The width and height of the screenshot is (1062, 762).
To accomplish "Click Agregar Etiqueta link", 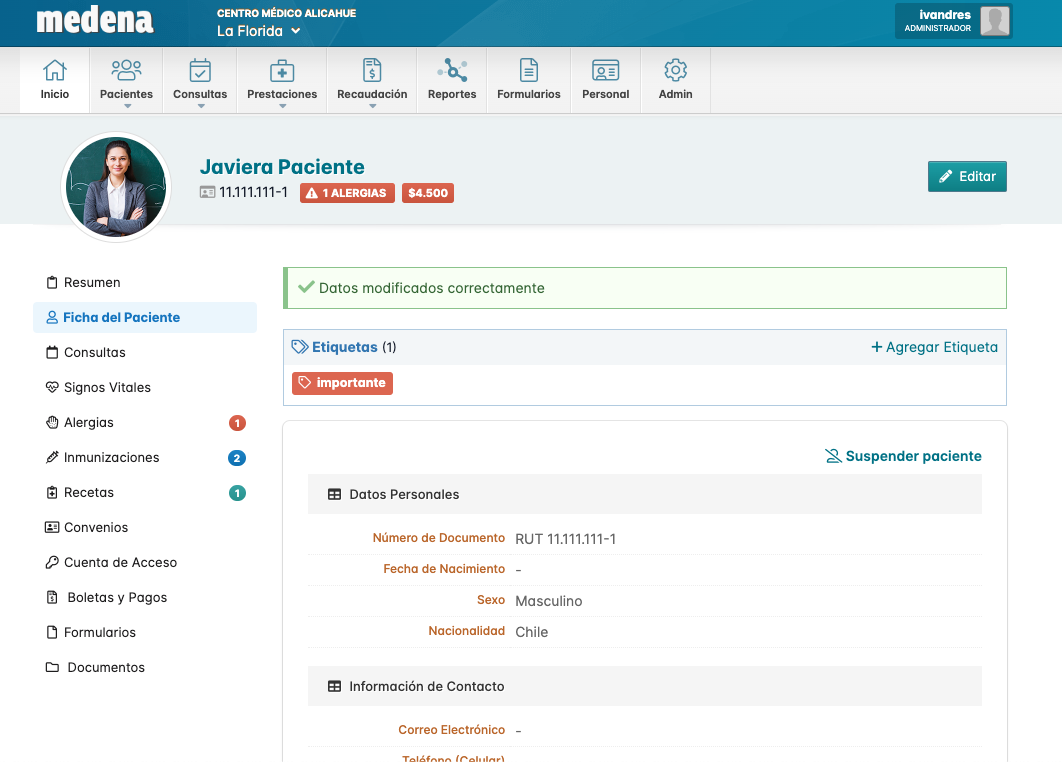I will pos(934,348).
